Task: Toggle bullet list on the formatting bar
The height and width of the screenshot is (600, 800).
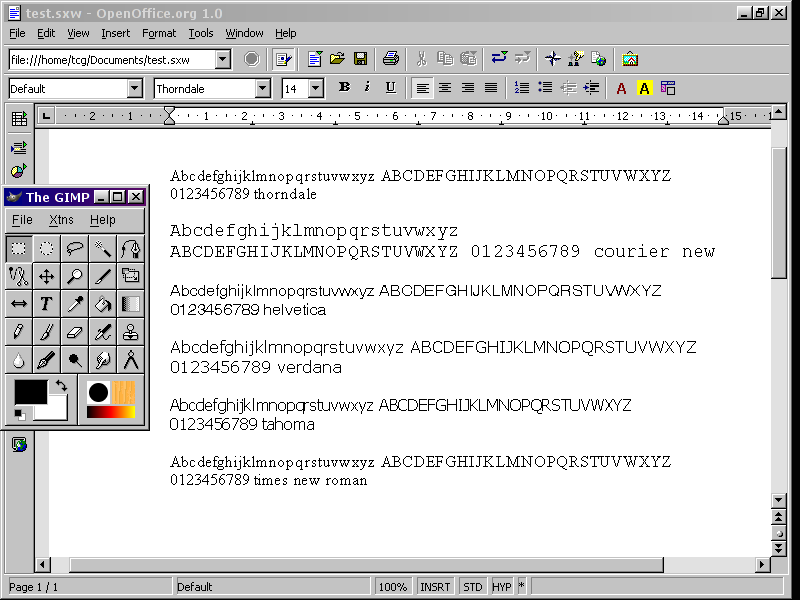Action: coord(545,88)
